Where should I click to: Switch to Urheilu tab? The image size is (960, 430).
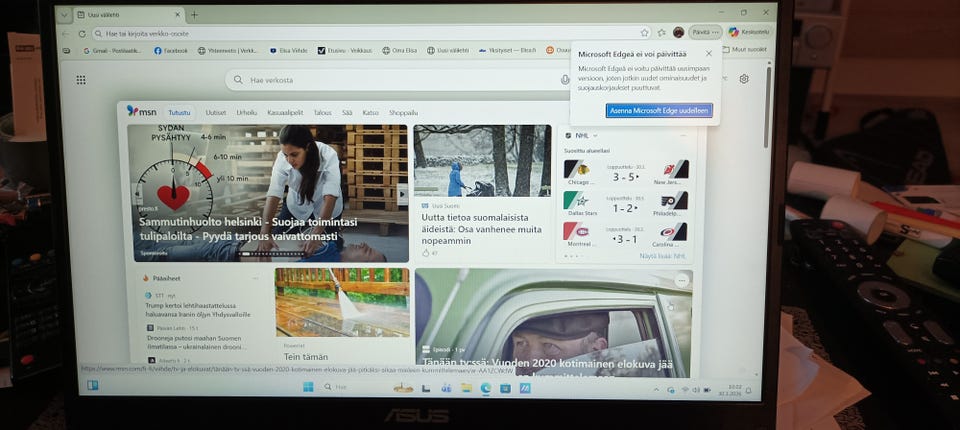[x=247, y=113]
